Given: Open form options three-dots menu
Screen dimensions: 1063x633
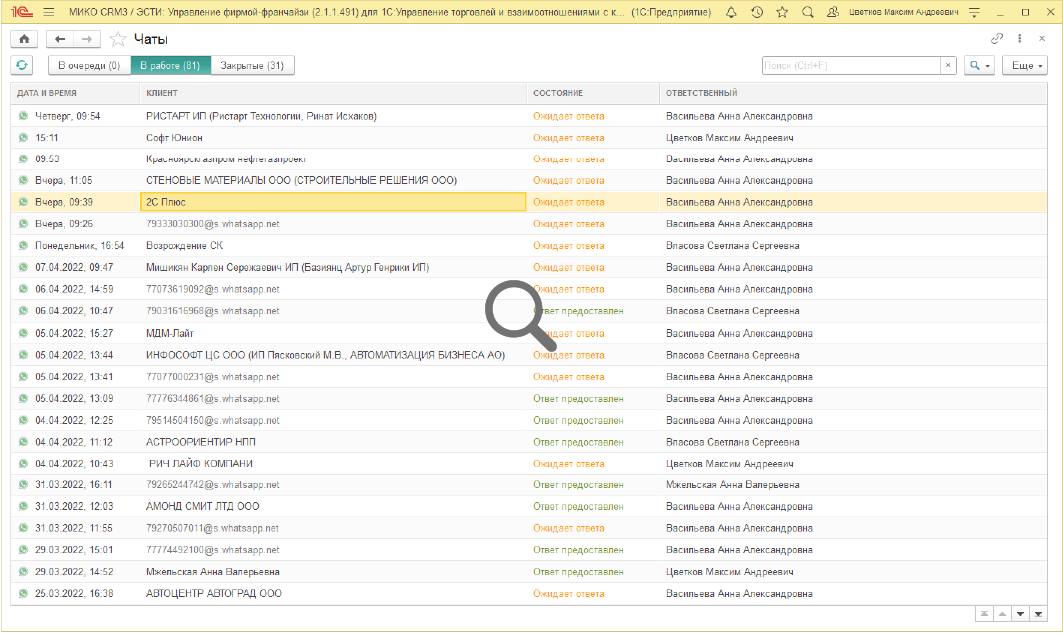Looking at the screenshot, I should 1019,39.
